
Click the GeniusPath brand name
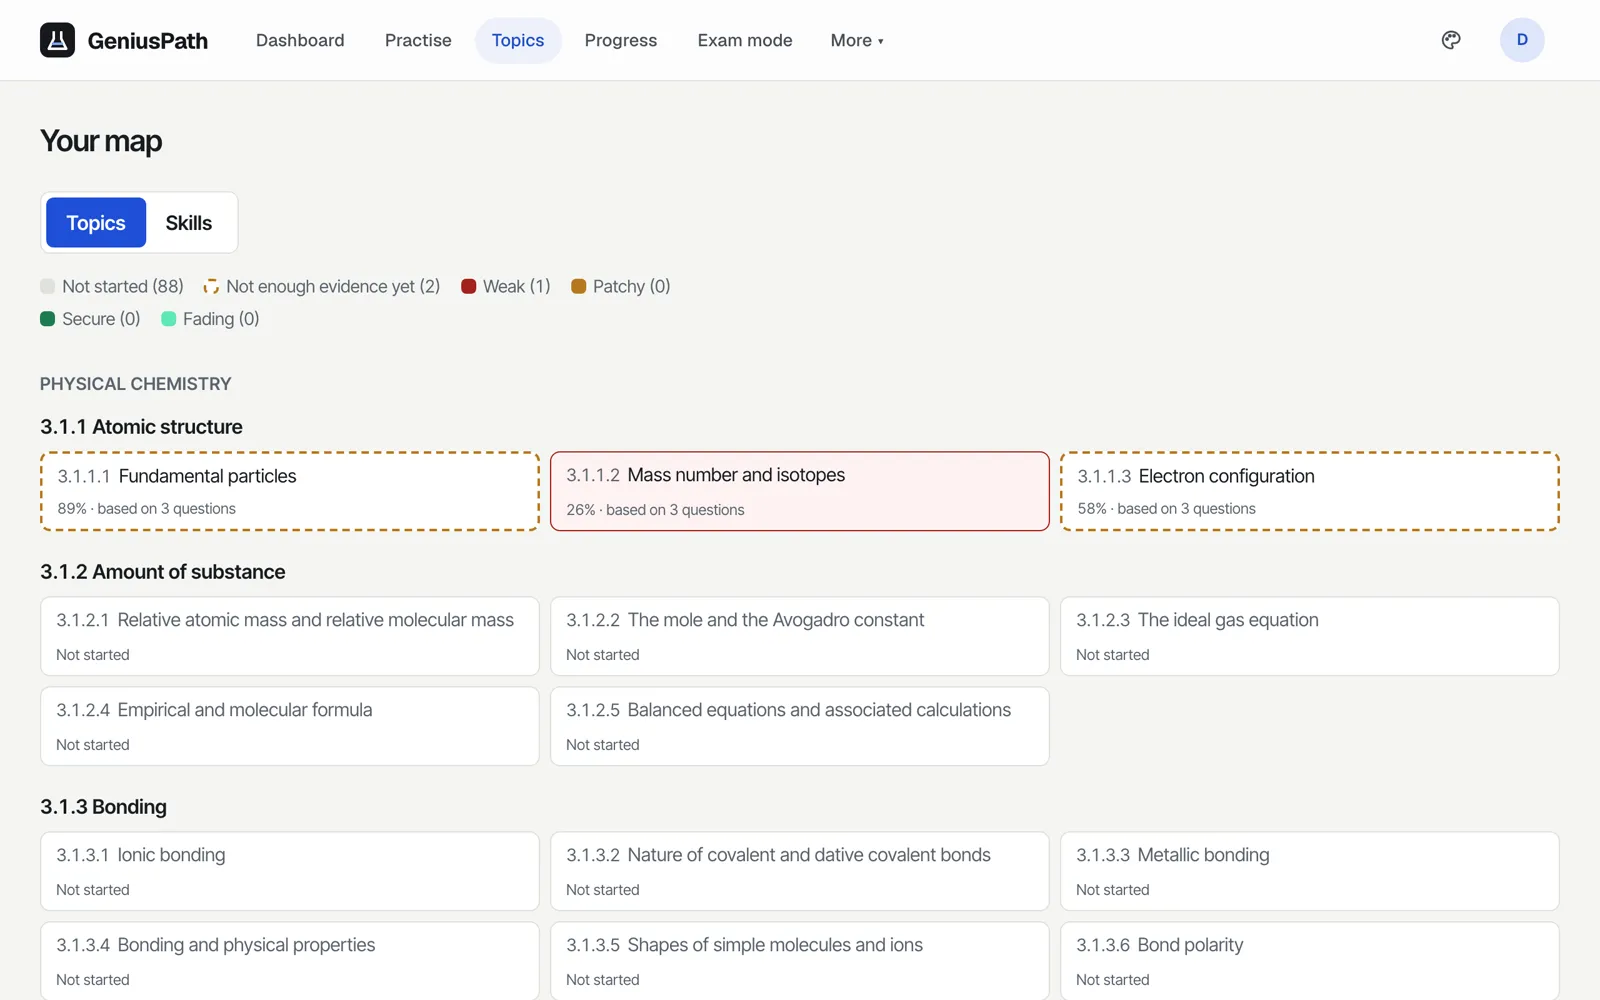pyautogui.click(x=148, y=41)
